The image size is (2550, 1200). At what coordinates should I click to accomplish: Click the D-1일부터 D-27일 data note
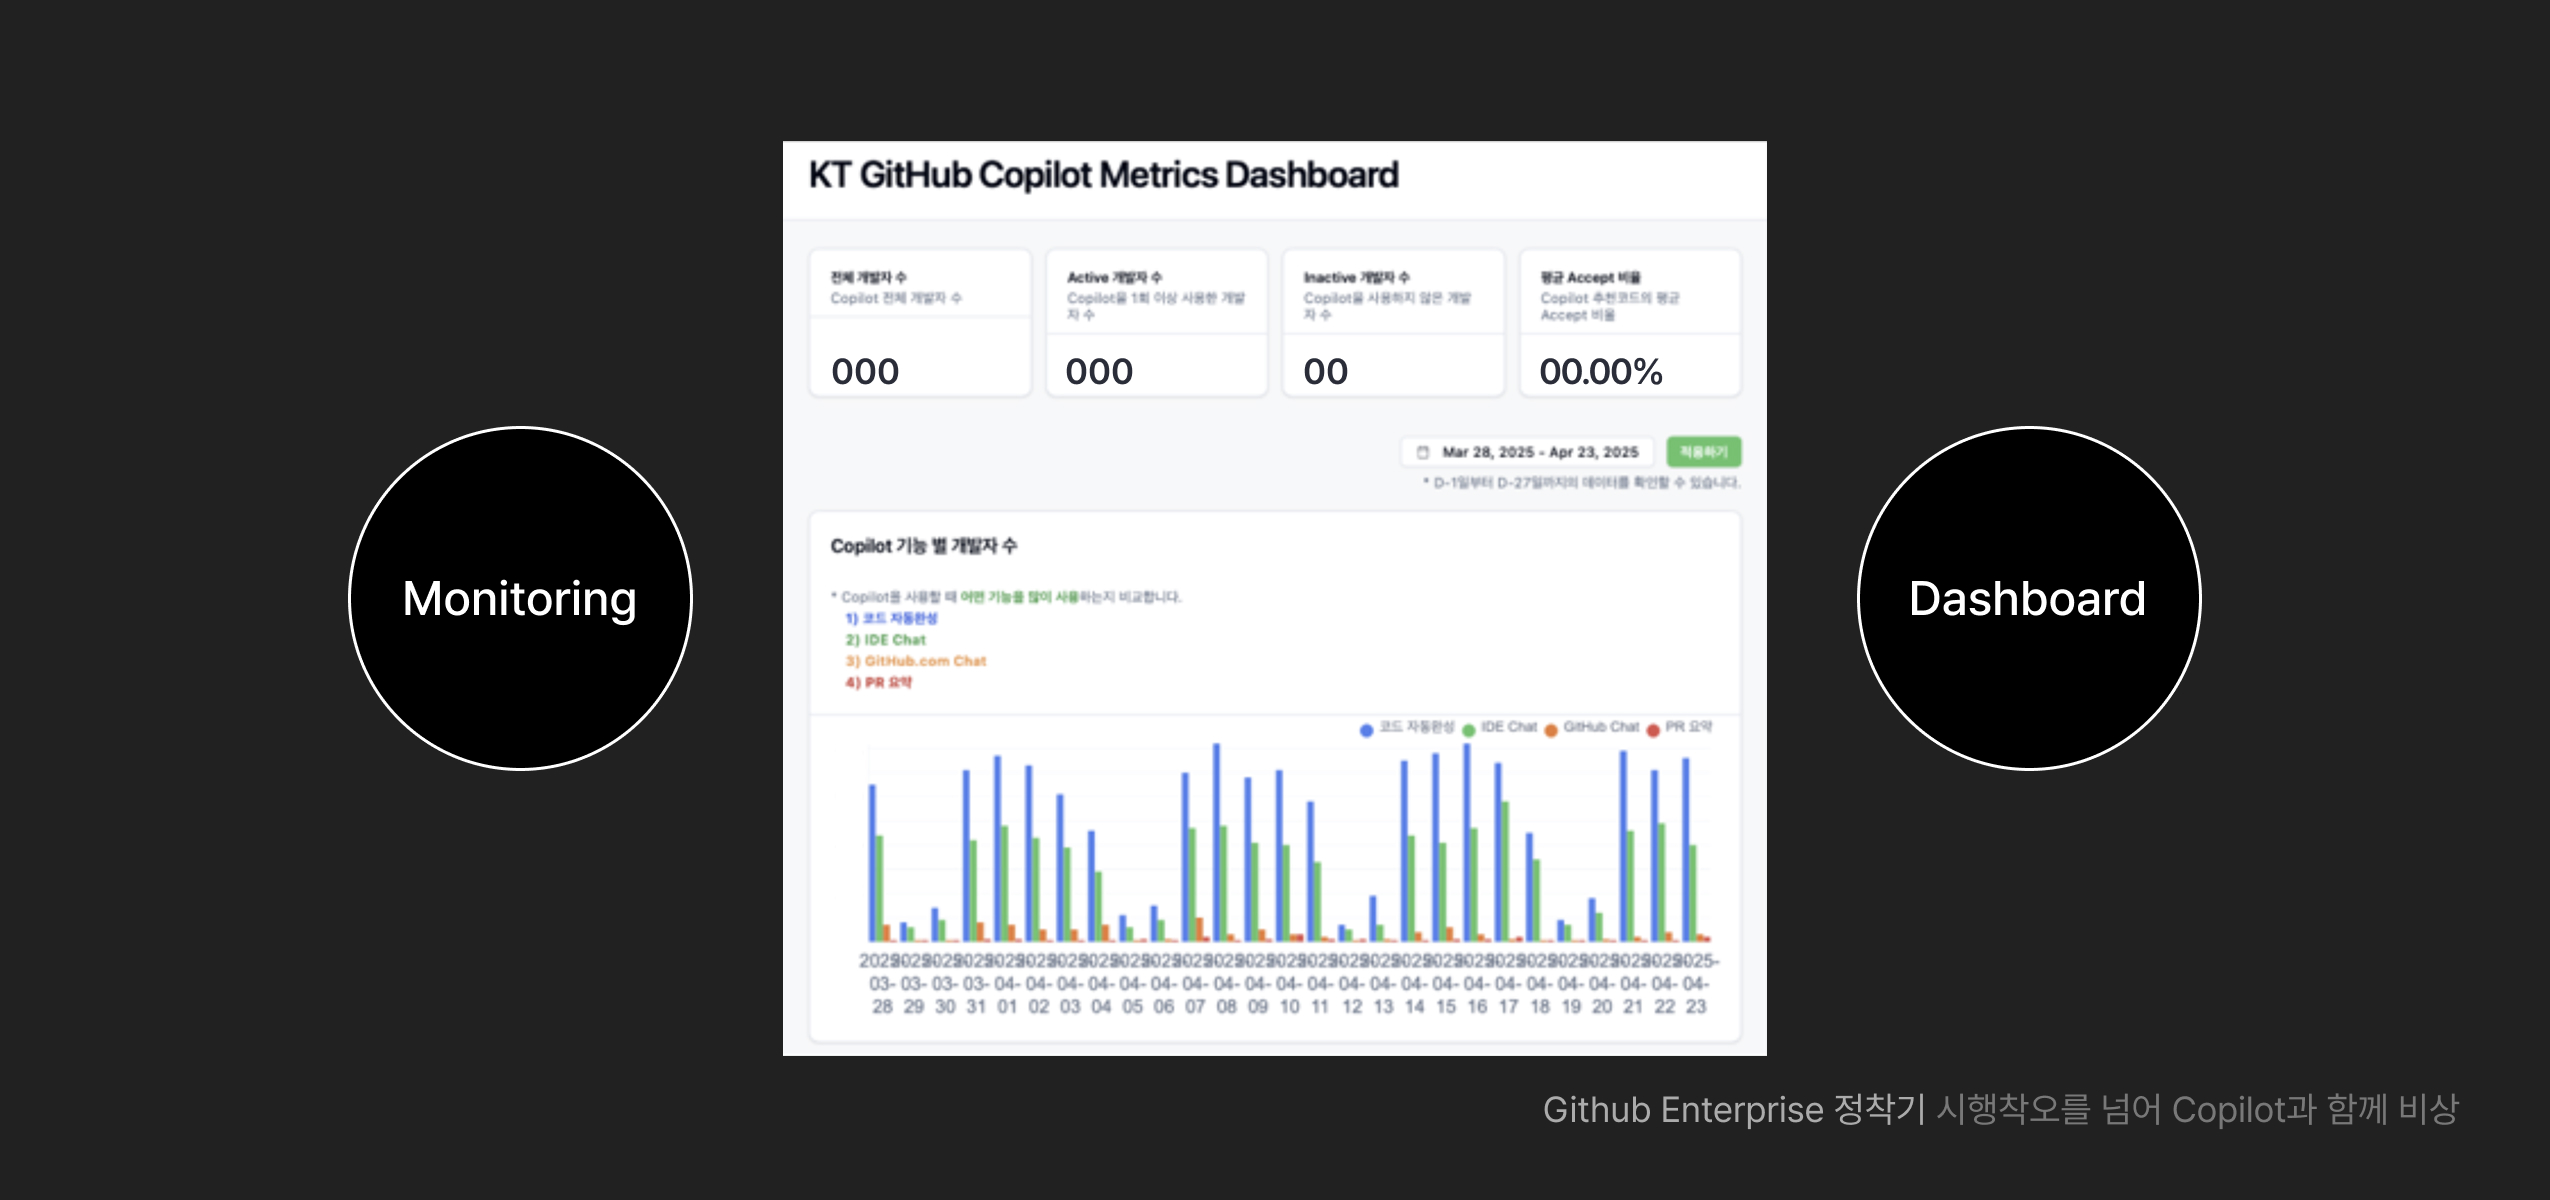[x=1581, y=483]
